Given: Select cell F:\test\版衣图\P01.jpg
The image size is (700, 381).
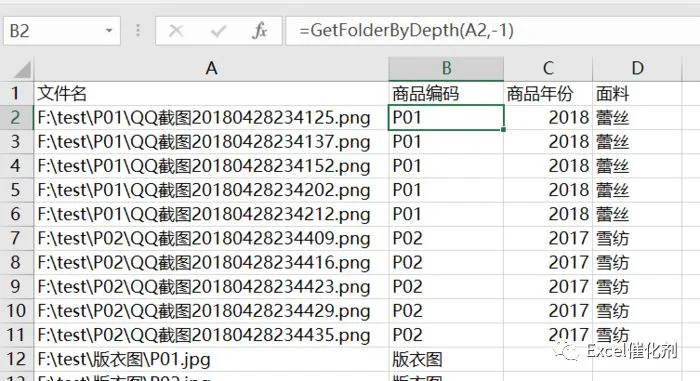Looking at the screenshot, I should pos(211,359).
